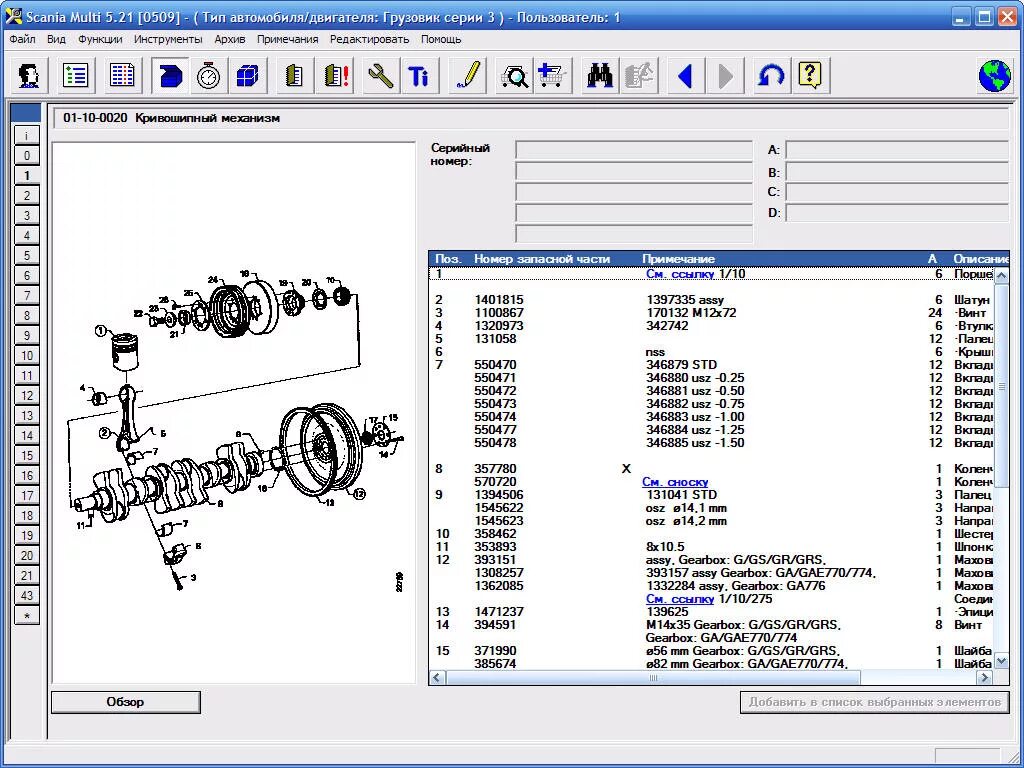Select side tab 2

(27, 195)
